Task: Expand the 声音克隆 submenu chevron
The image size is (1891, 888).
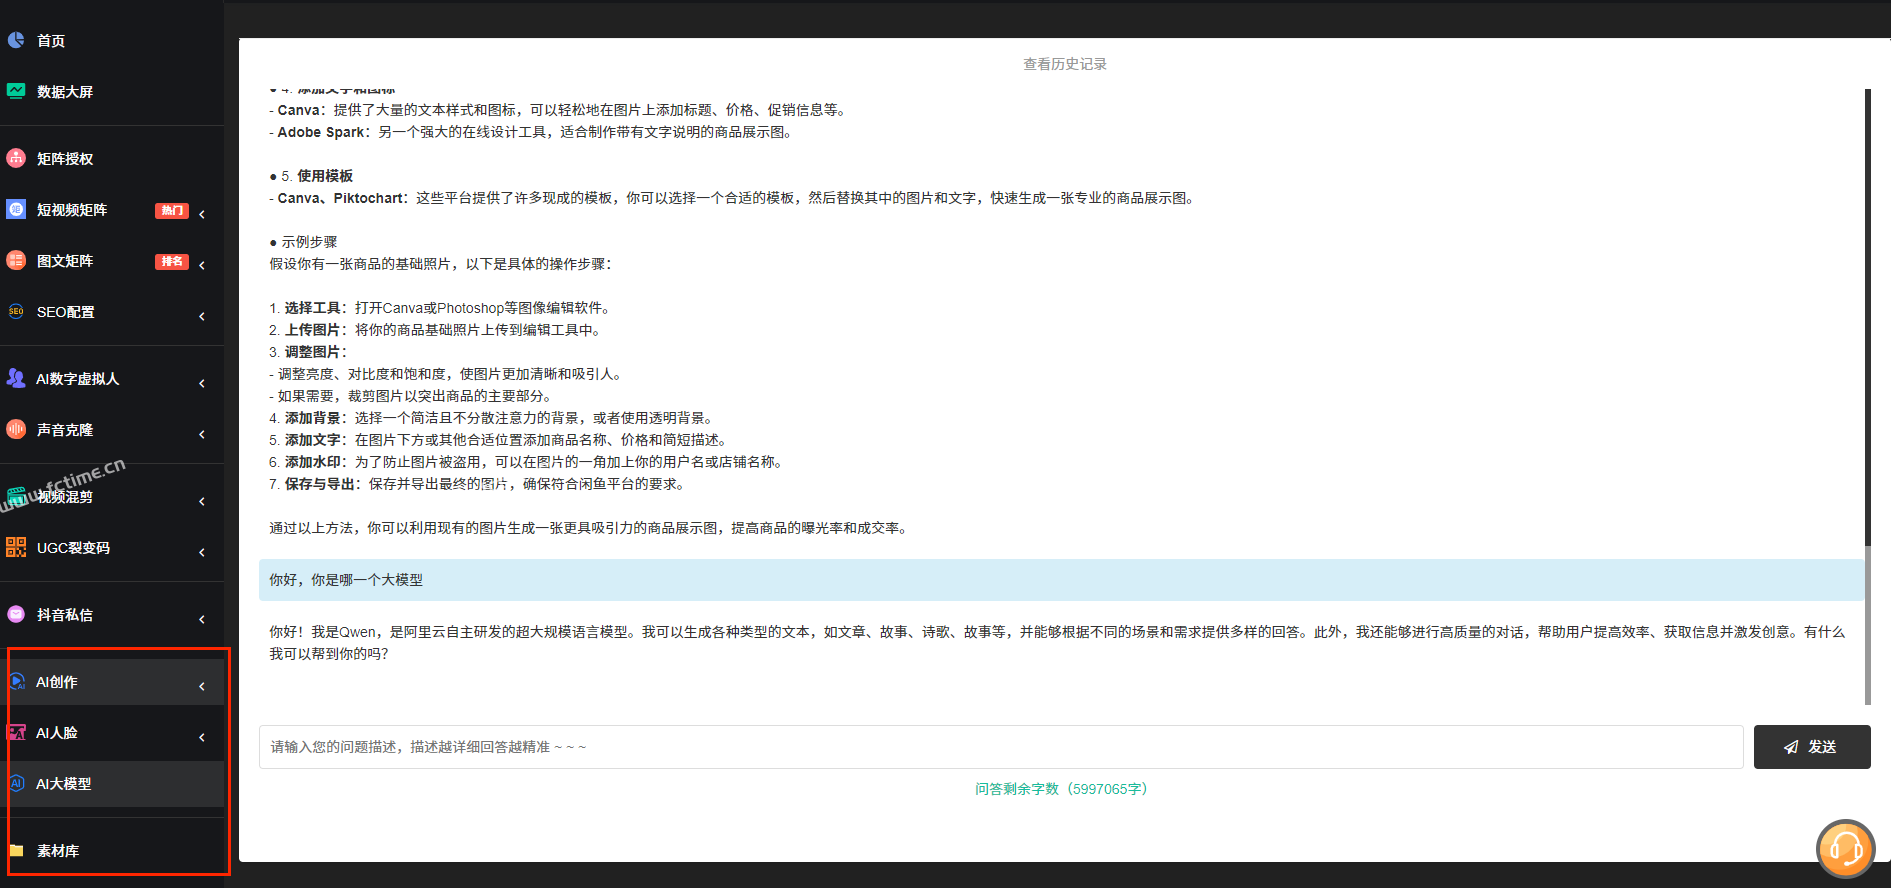Action: 202,434
